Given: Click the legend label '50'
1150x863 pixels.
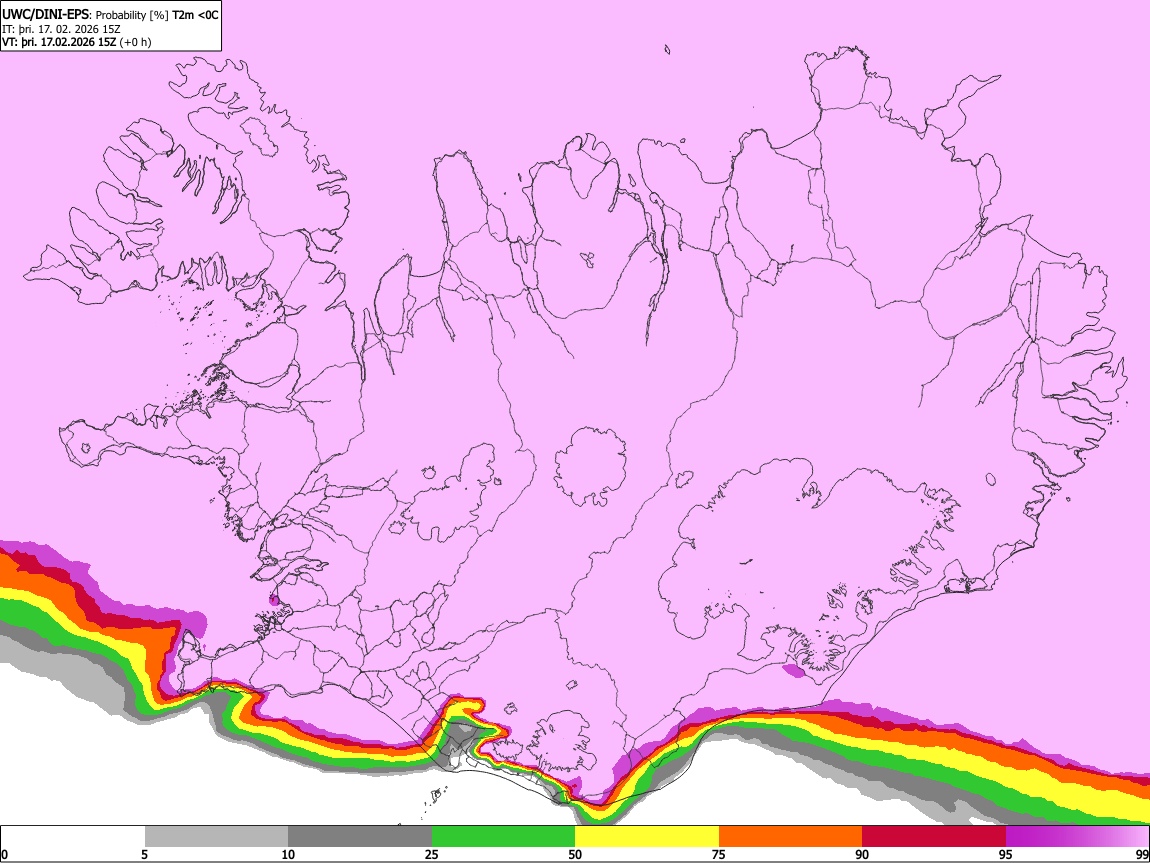Looking at the screenshot, I should click(x=575, y=855).
